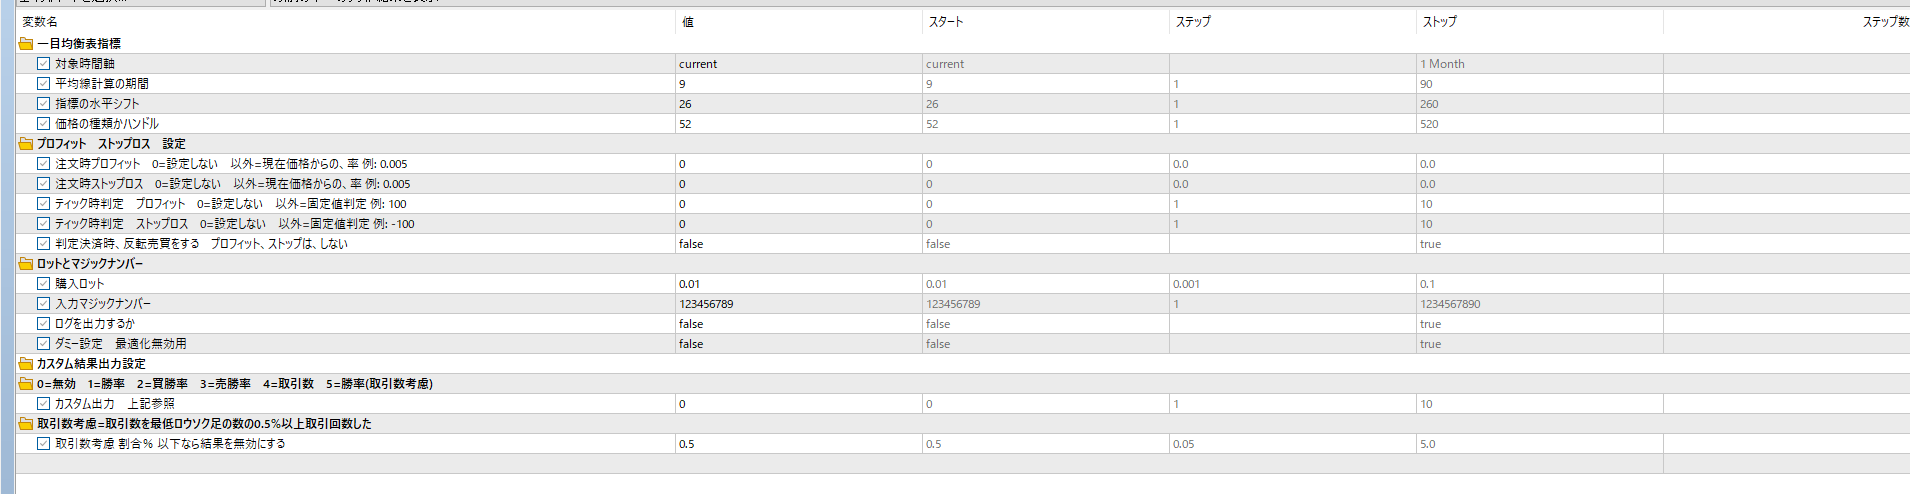
Task: Toggle the 対象時間軸 checkbox
Action: point(44,64)
